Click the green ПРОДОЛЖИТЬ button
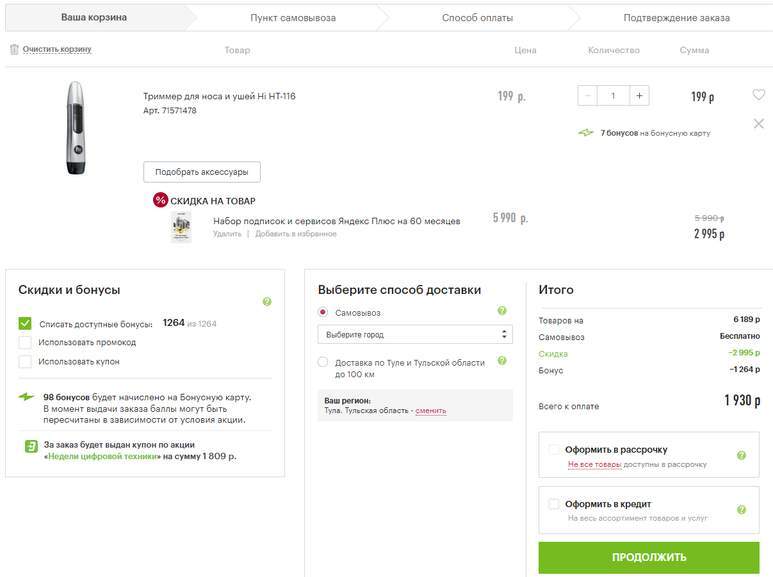 649,557
